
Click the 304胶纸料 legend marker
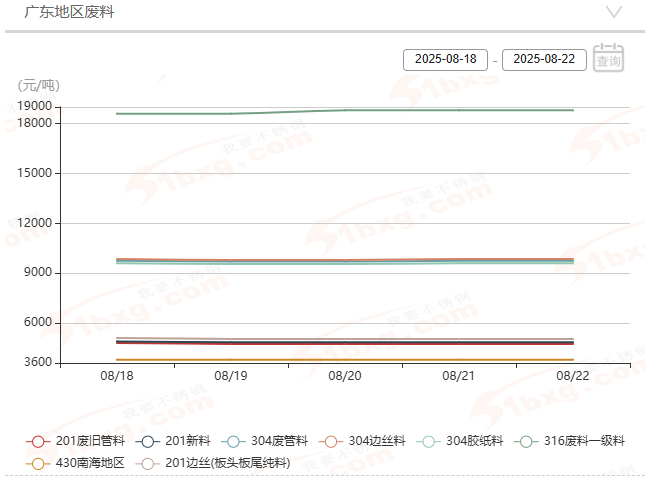(x=430, y=441)
